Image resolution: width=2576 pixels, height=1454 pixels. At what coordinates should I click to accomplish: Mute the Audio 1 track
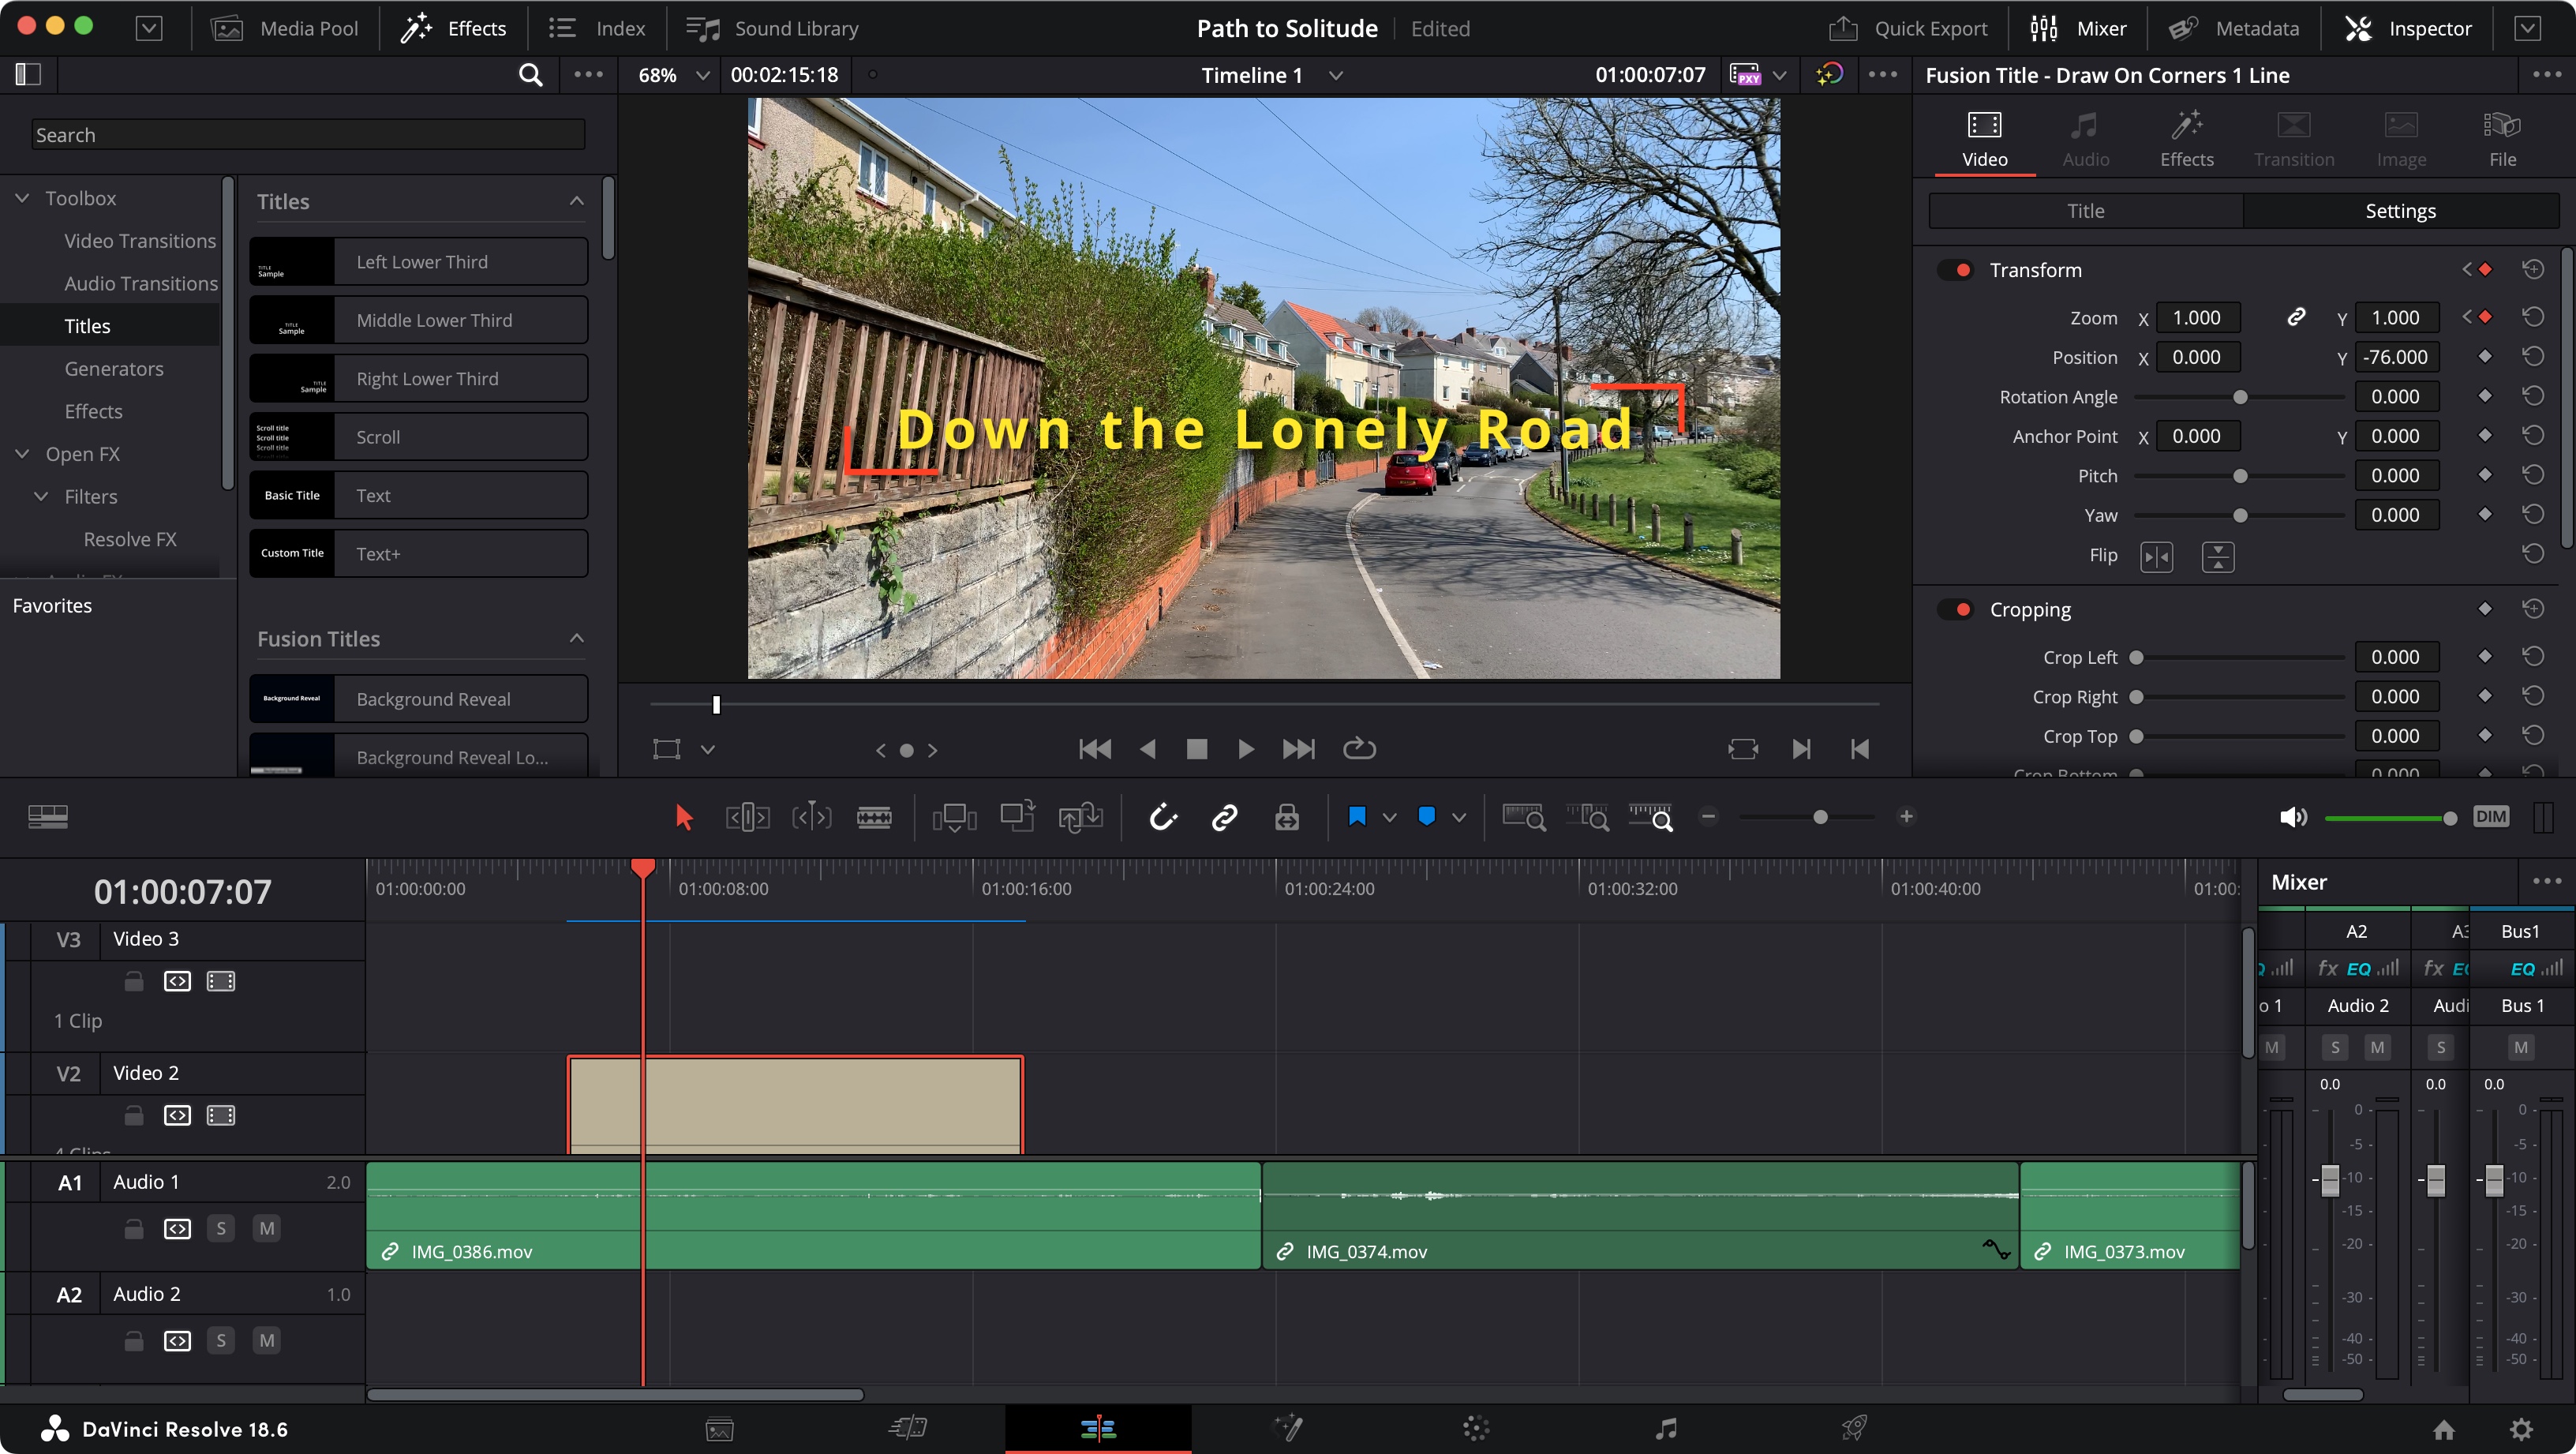tap(266, 1228)
